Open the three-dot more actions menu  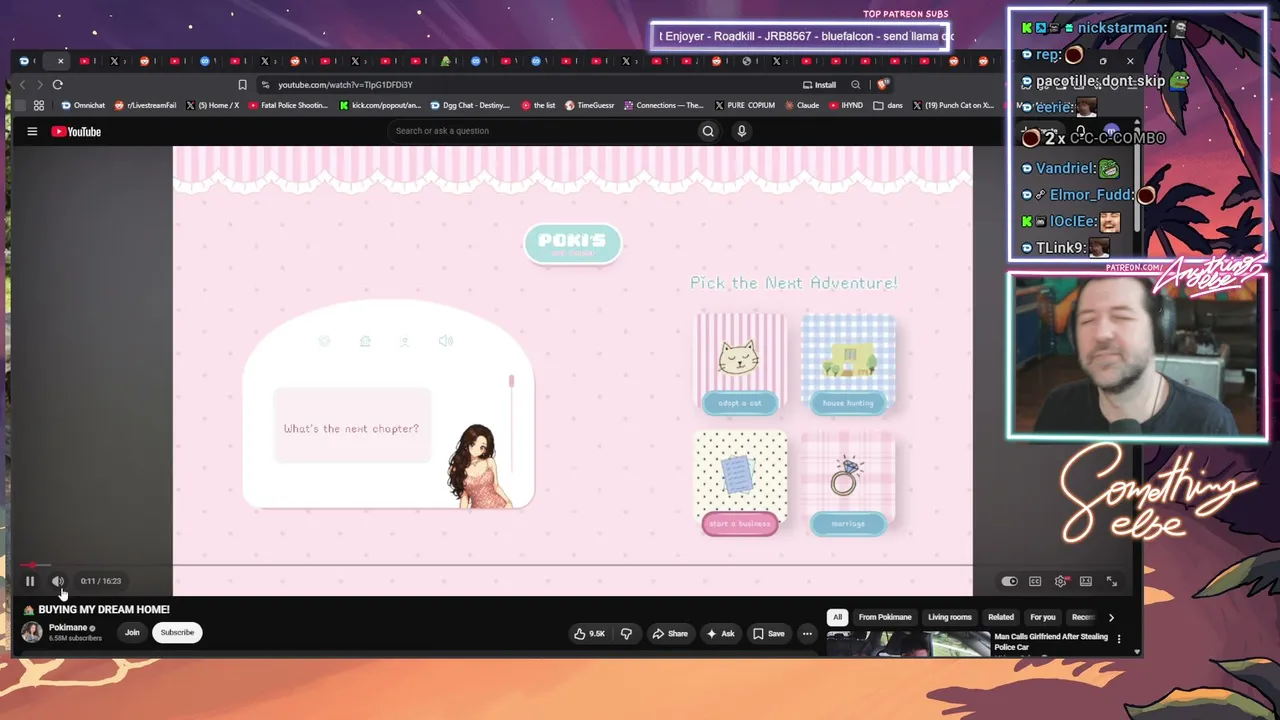pos(807,633)
